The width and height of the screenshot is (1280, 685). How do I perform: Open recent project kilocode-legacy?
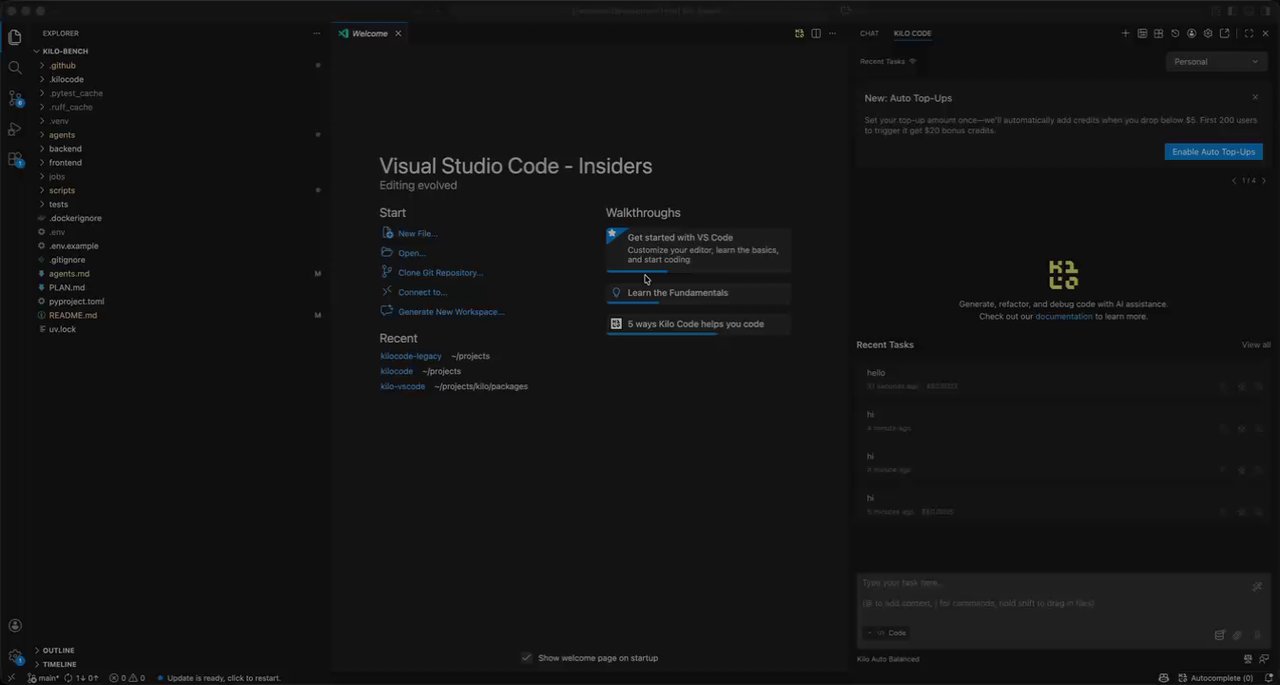pos(410,356)
